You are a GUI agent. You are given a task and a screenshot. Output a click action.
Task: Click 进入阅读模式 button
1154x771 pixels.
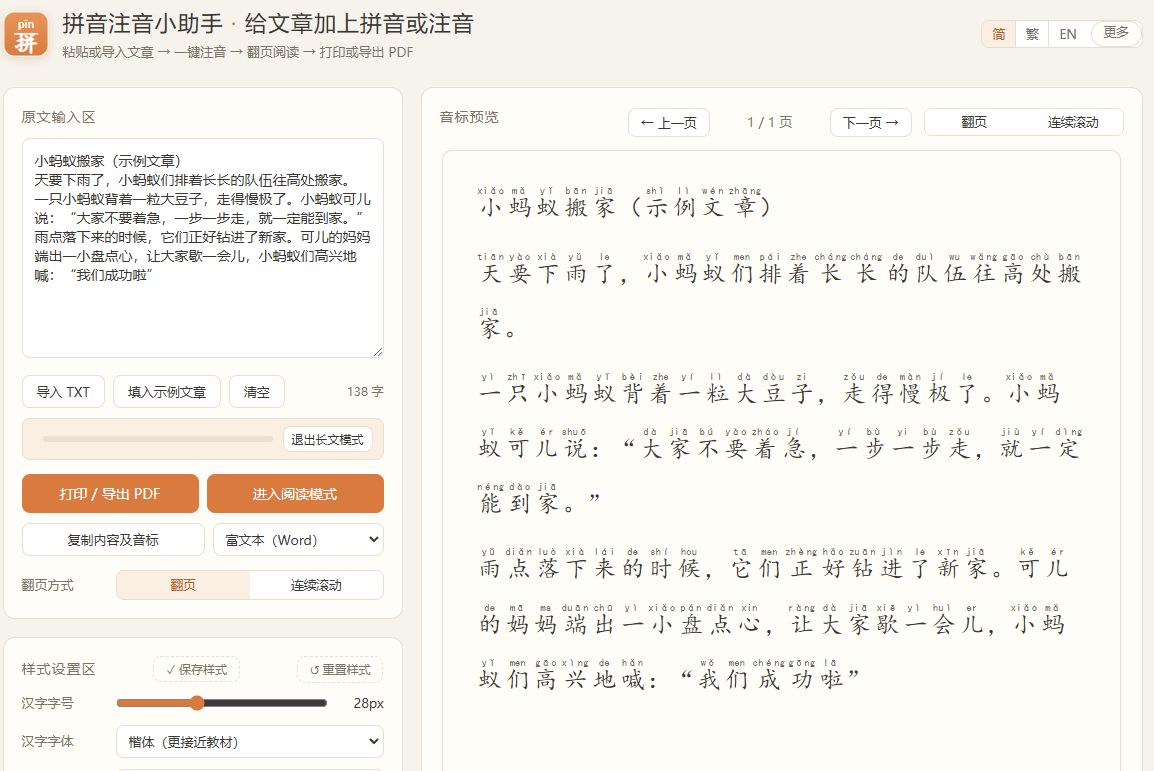point(295,494)
